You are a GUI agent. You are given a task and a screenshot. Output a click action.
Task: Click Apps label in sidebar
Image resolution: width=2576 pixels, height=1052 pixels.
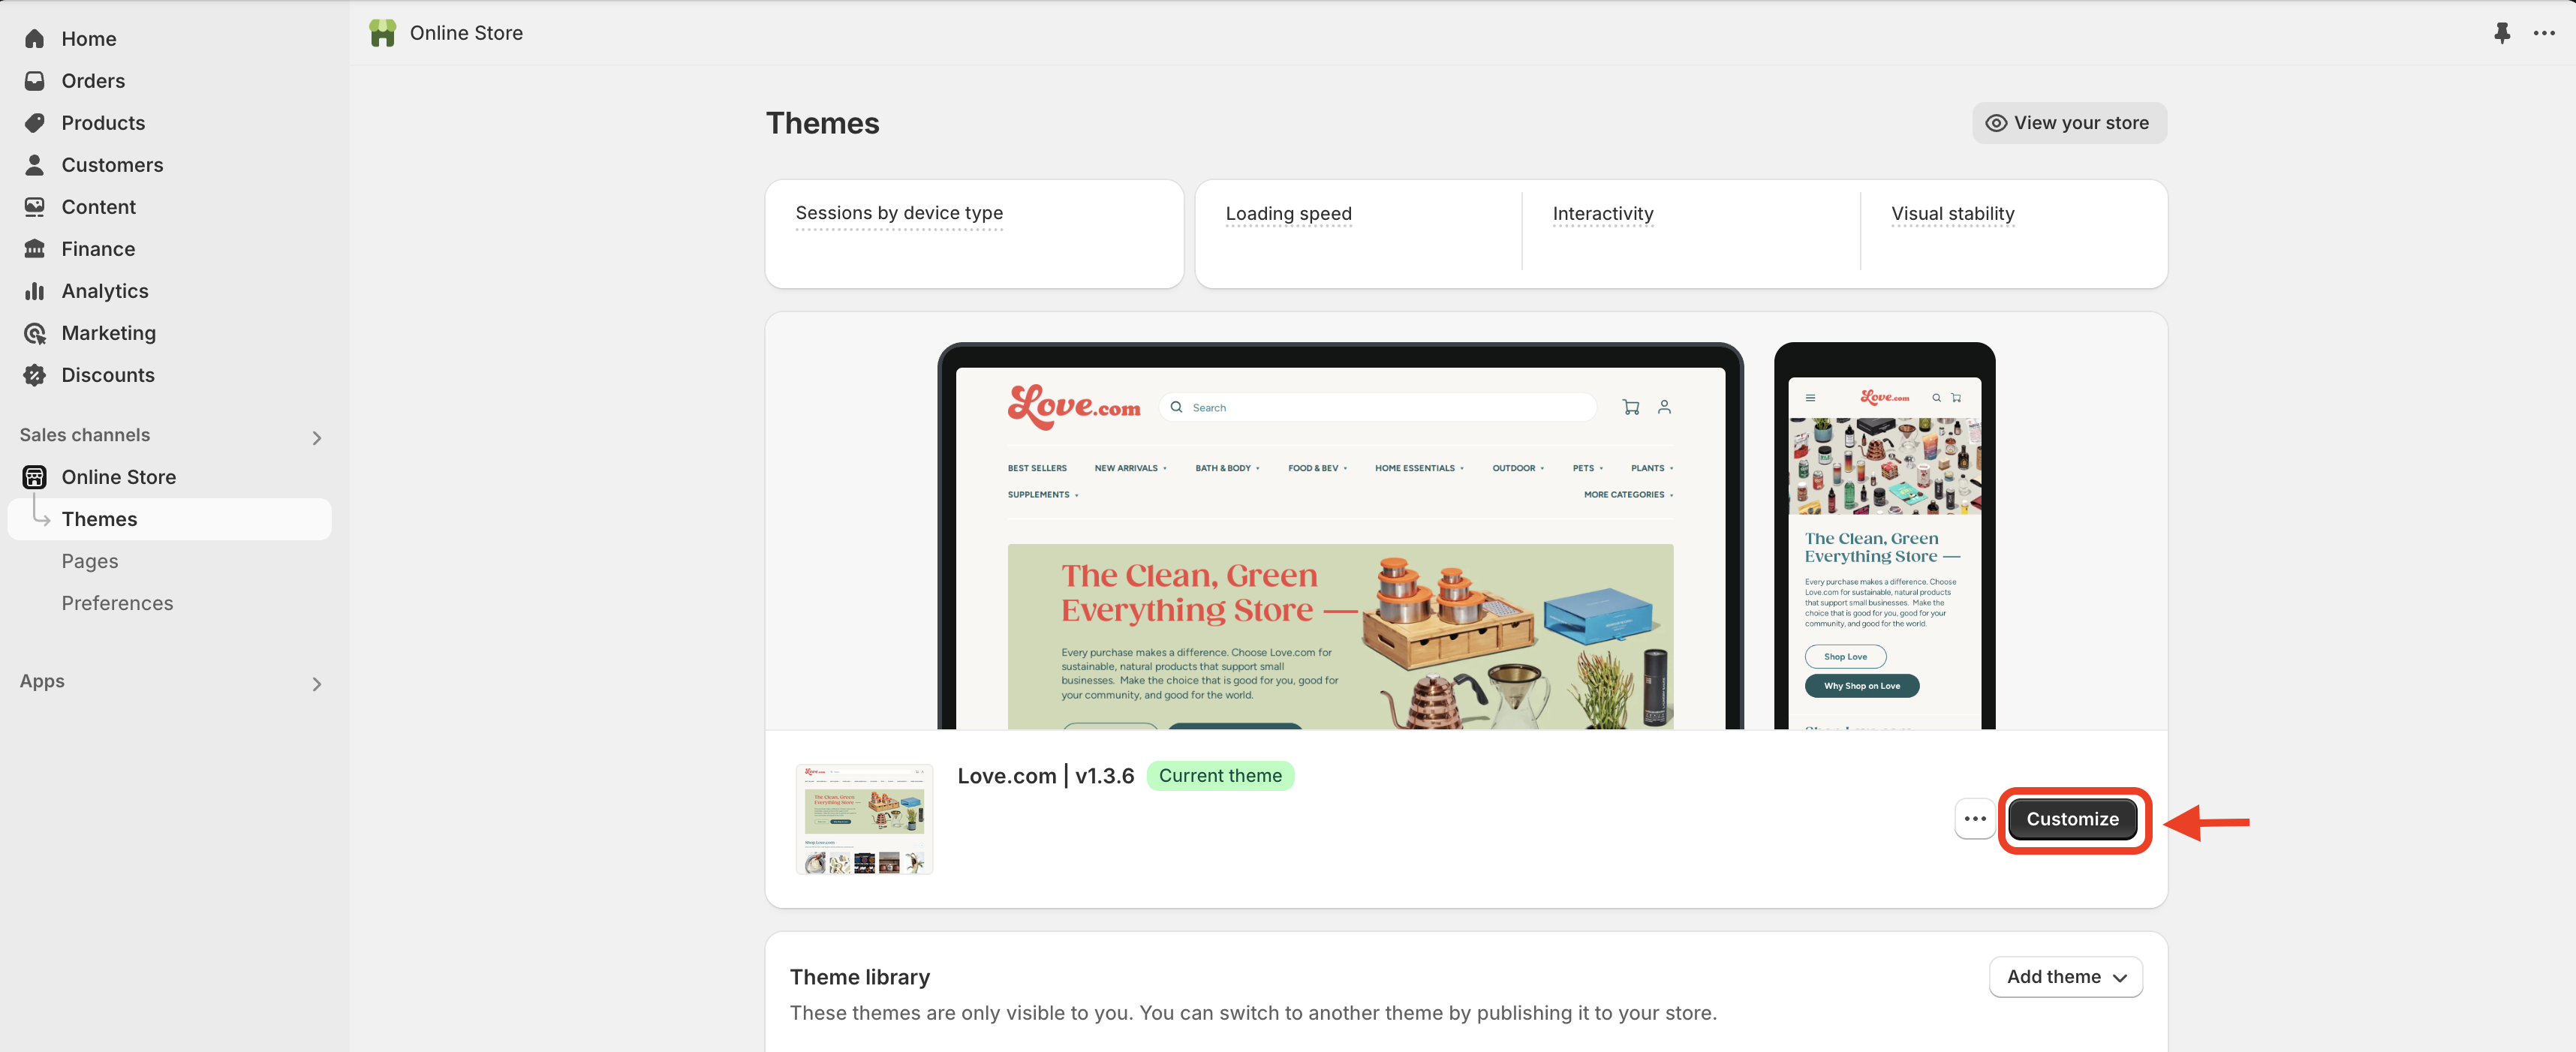coord(42,681)
